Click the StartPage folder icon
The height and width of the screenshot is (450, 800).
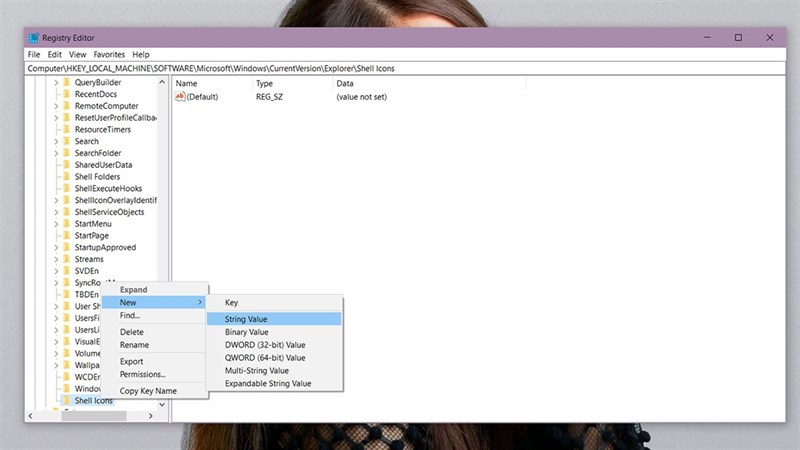(x=66, y=235)
